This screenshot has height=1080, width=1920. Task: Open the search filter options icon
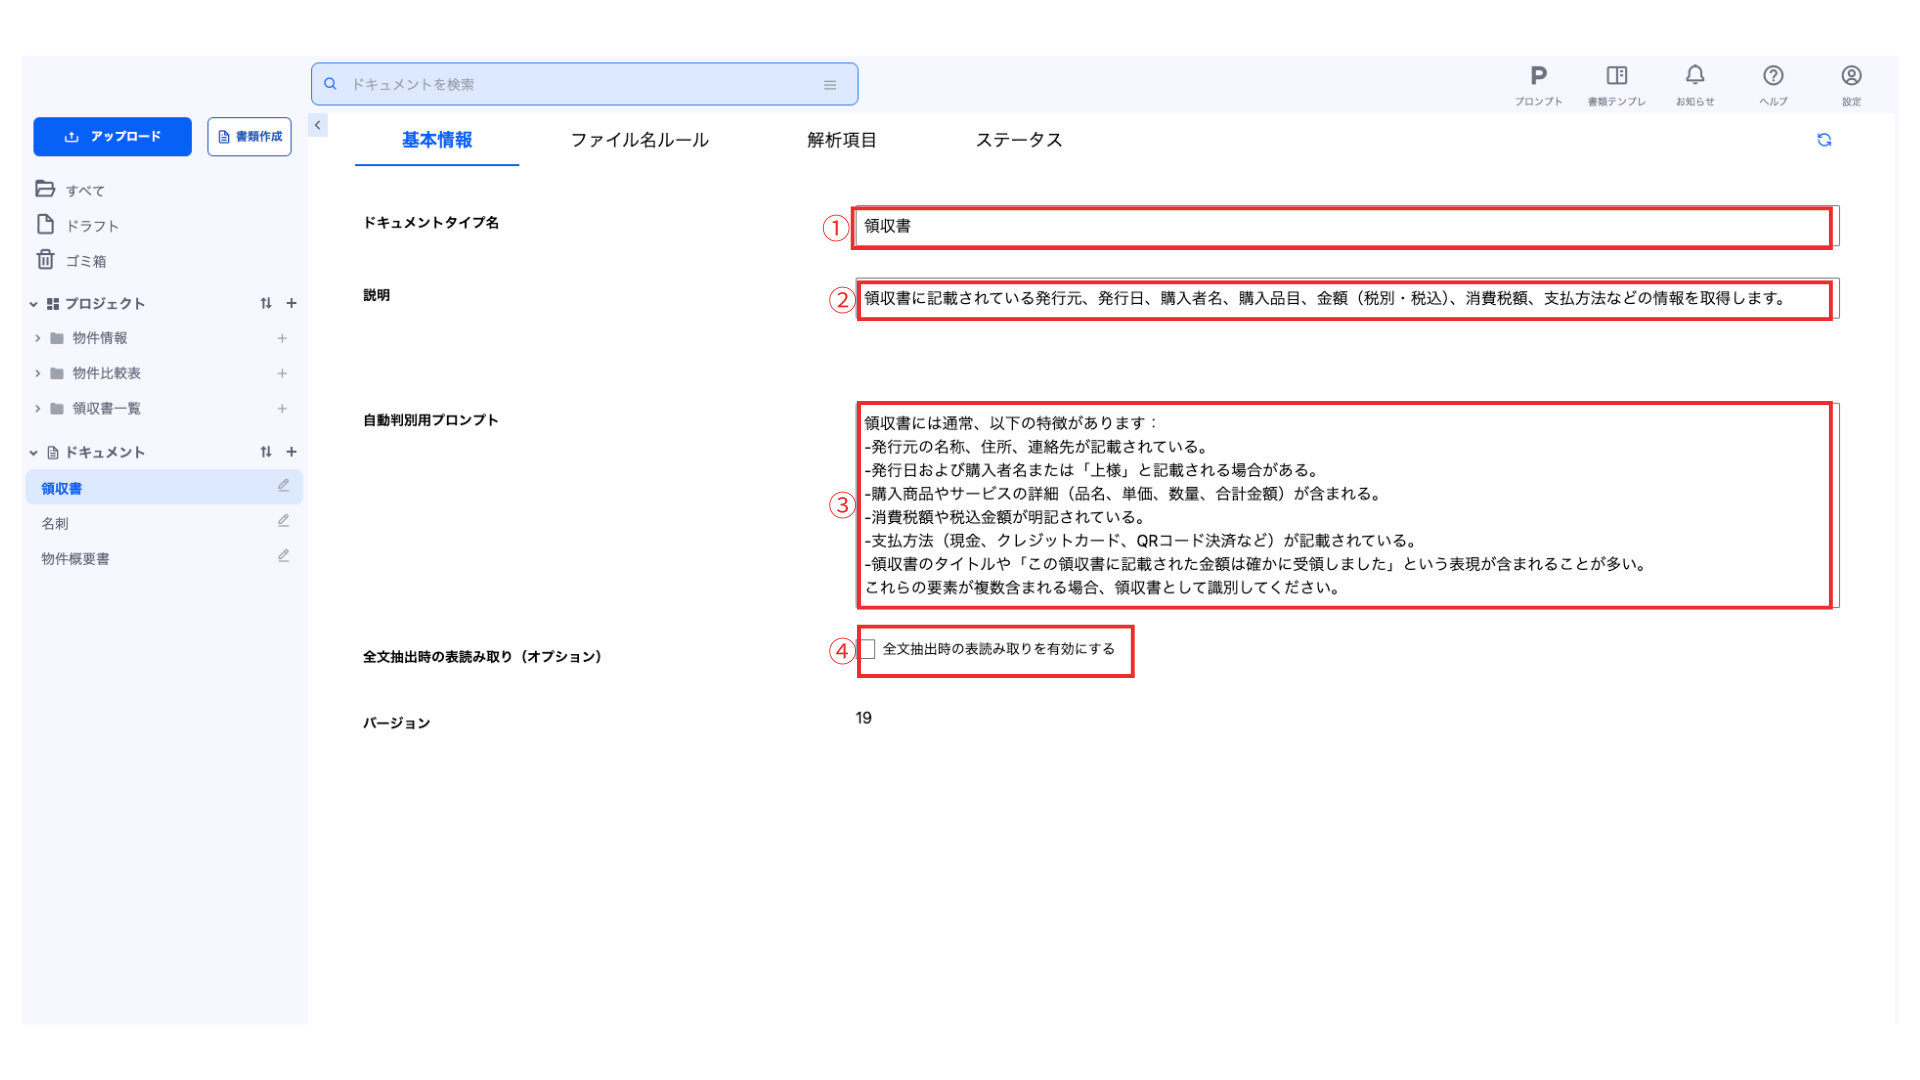pyautogui.click(x=830, y=85)
